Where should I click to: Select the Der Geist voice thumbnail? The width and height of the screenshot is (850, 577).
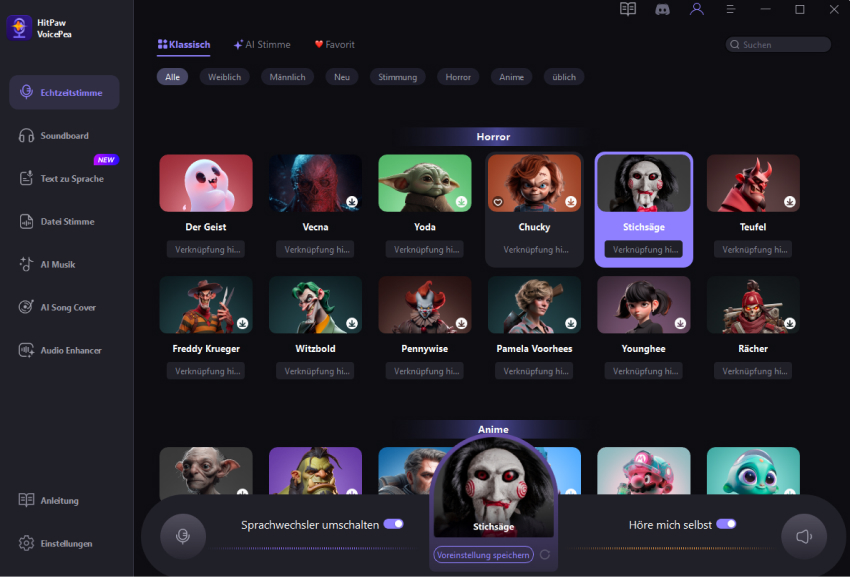pos(206,183)
